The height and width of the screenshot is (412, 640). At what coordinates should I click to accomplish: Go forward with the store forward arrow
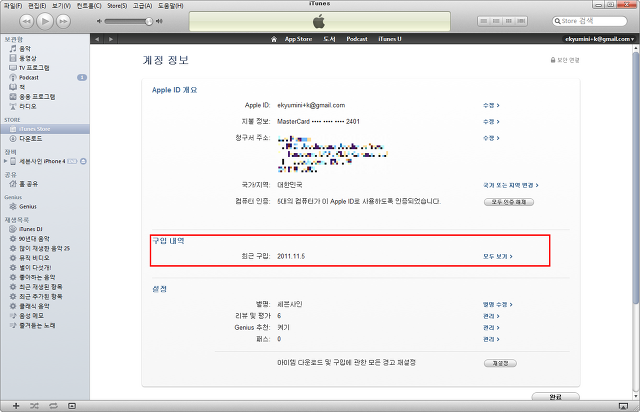(x=111, y=39)
